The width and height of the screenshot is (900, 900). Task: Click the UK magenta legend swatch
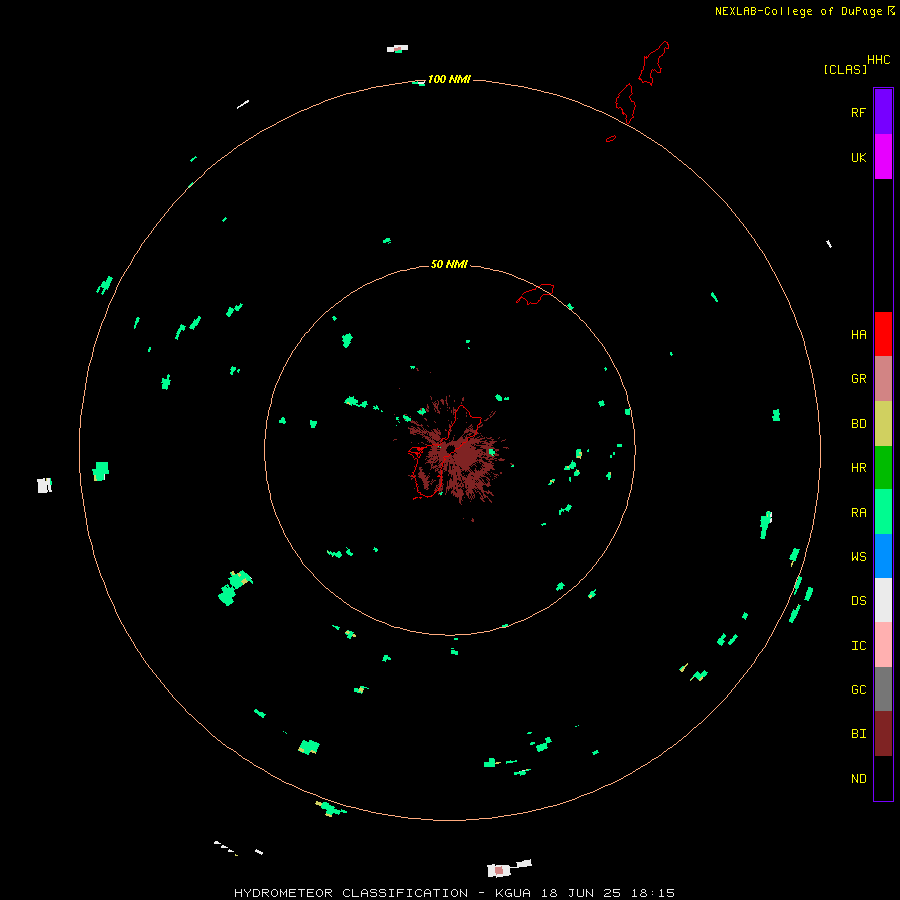(883, 157)
